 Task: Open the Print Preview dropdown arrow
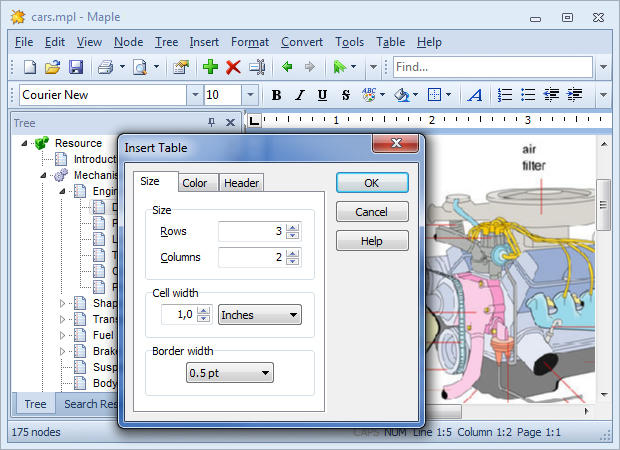(157, 67)
